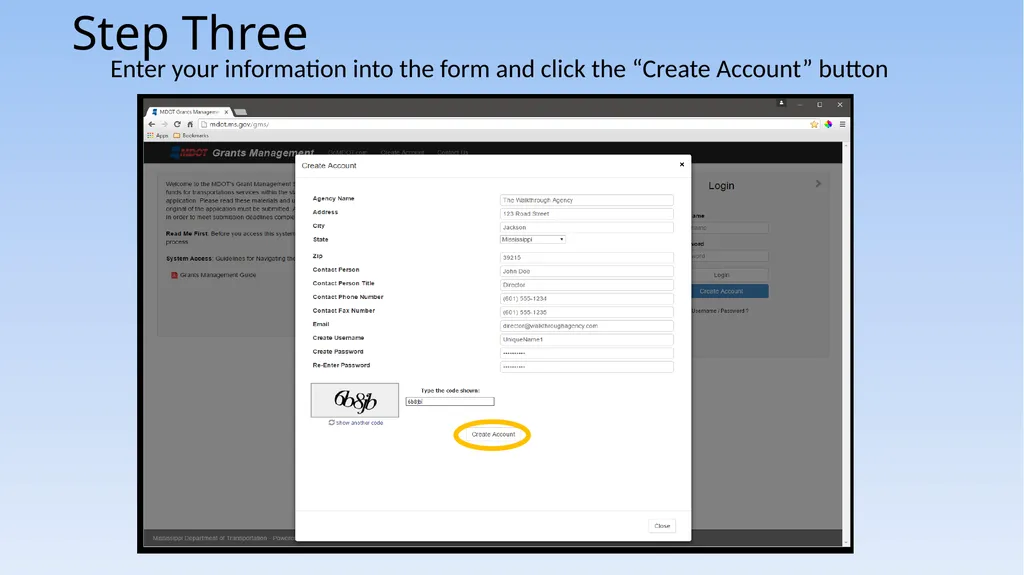The height and width of the screenshot is (575, 1024).
Task: Click the Create Account nav item
Action: point(402,152)
